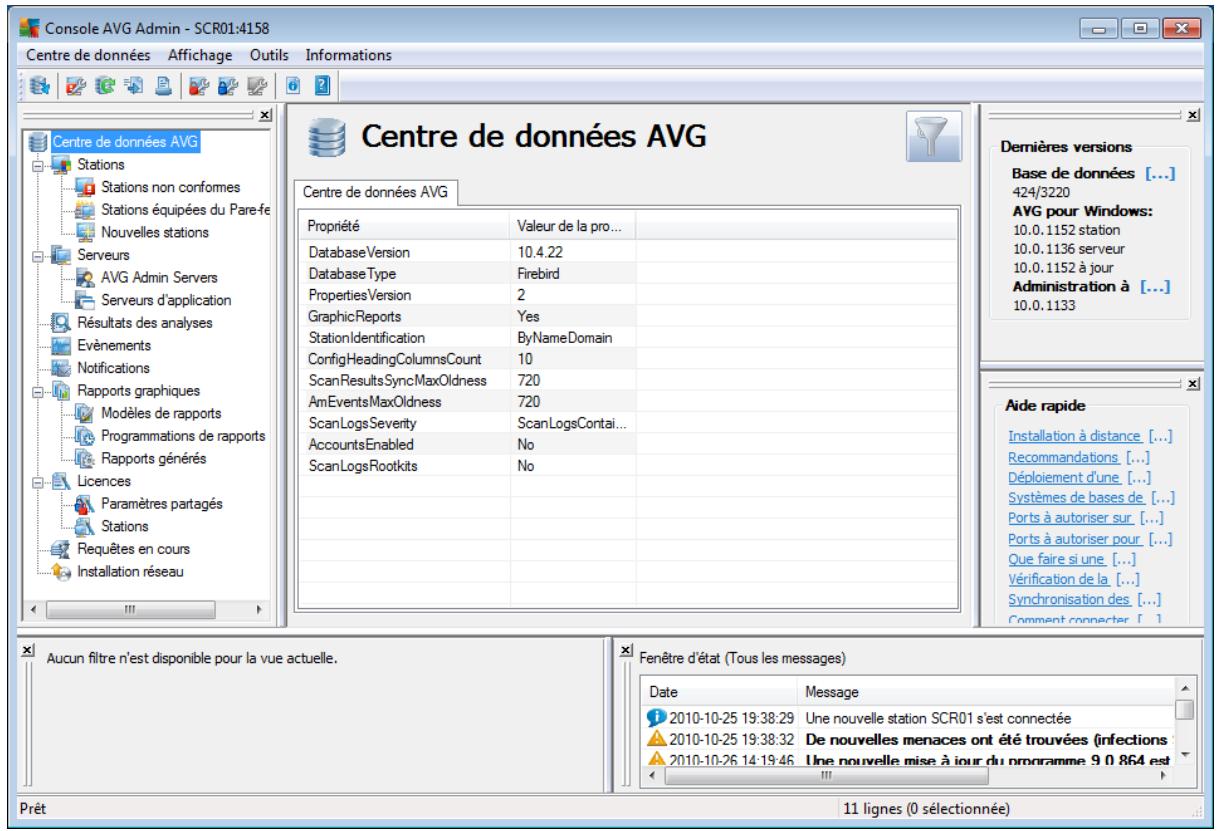The height and width of the screenshot is (831, 1220).
Task: Select Programmations de rapports tree item
Action: tap(182, 436)
